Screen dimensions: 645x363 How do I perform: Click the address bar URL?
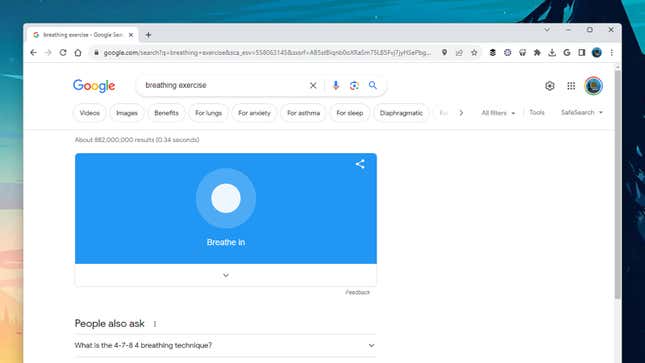pos(267,53)
